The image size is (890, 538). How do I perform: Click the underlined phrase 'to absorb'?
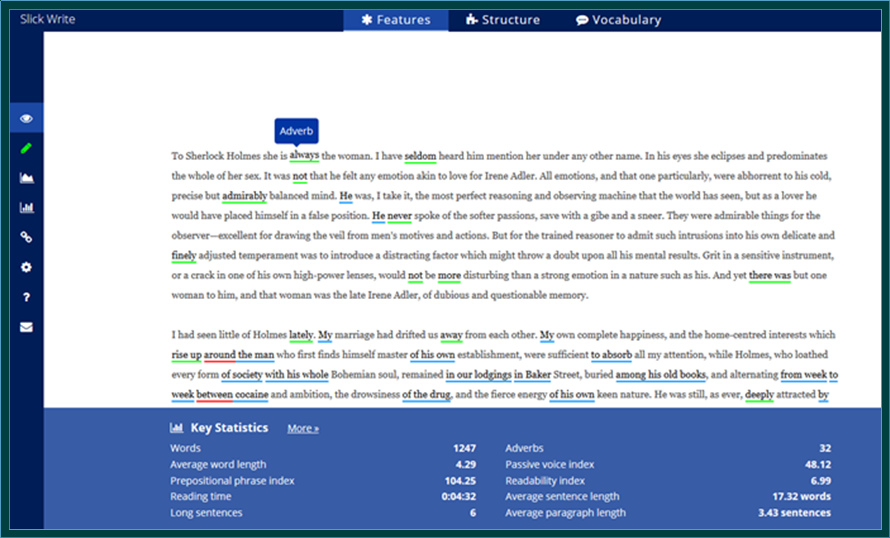pos(611,355)
